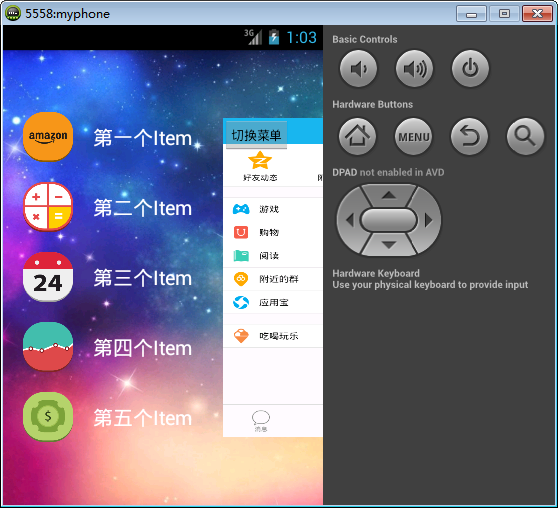Lower volume with the volume down button
This screenshot has height=508, width=558.
click(358, 68)
